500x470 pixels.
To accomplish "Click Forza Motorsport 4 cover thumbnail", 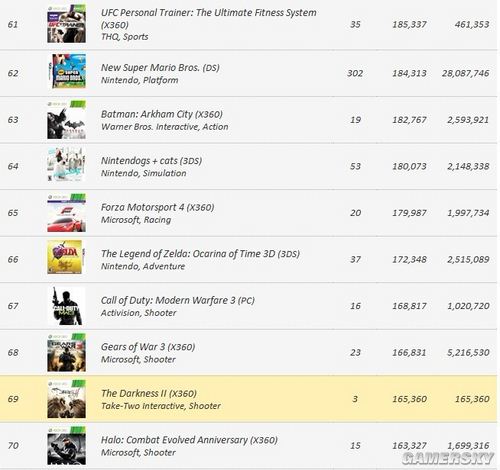I will click(66, 213).
